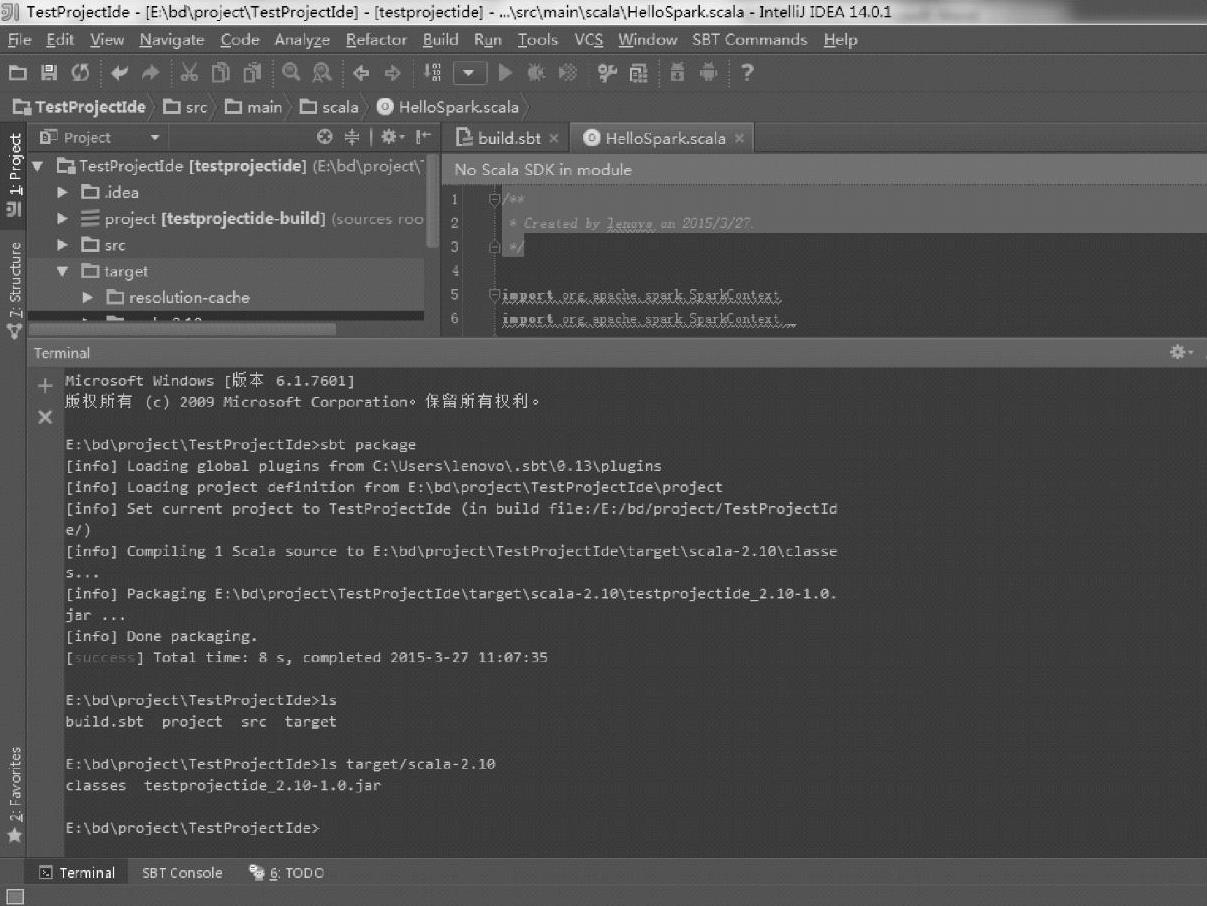The width and height of the screenshot is (1207, 906).
Task: Open the Navigate menu
Action: (x=172, y=40)
